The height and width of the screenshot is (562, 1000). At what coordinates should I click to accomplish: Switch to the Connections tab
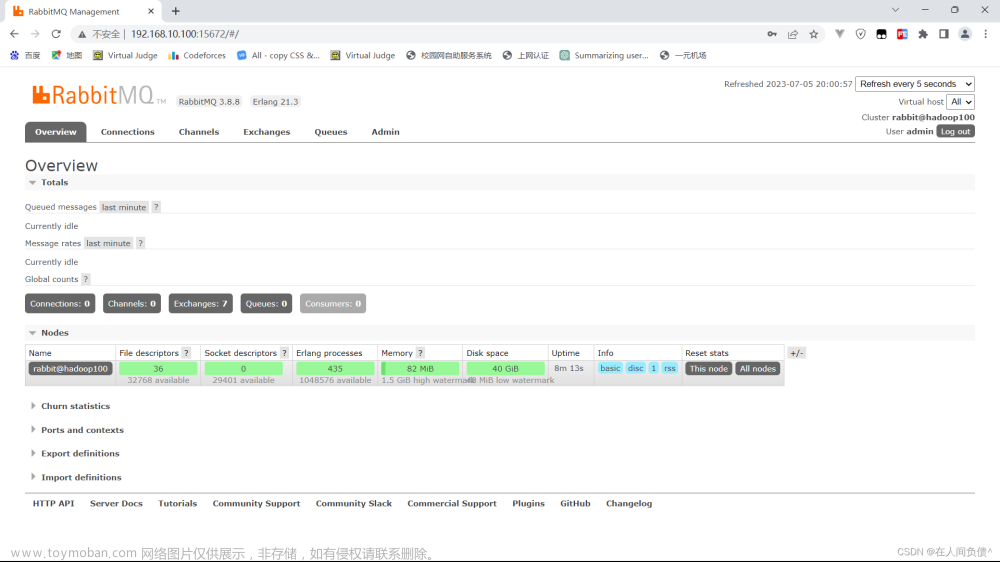[x=128, y=132]
